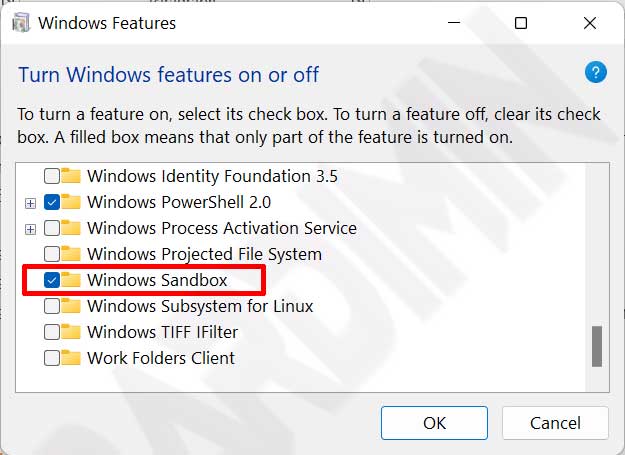Click the feature list scrollbar thumb

[x=597, y=346]
